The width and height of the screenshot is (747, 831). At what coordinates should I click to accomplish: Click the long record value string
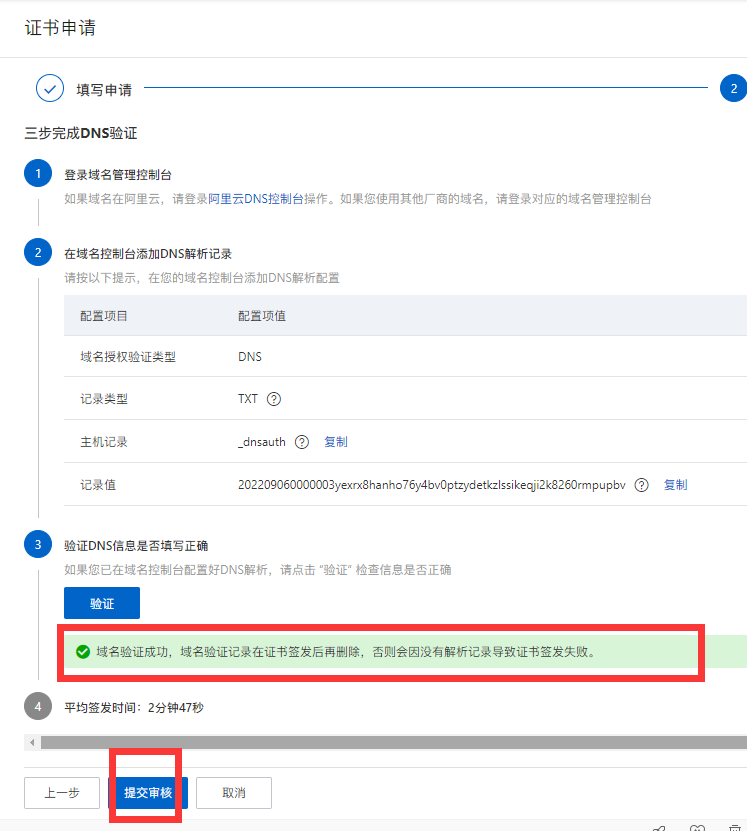431,485
